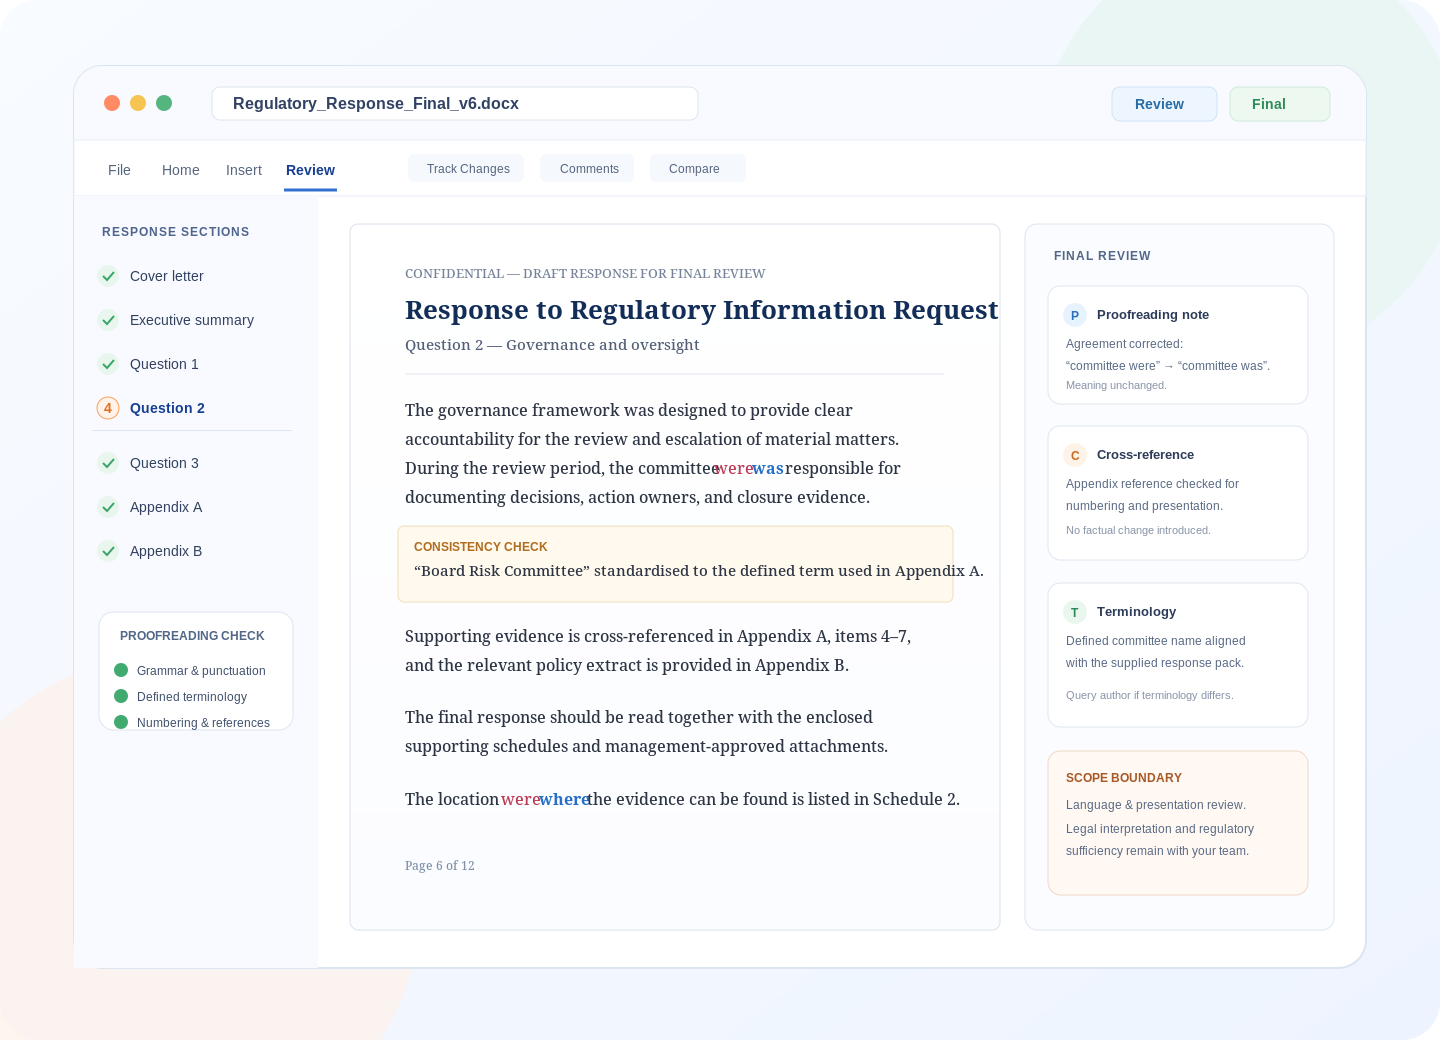Open the File menu
This screenshot has height=1040, width=1440.
point(119,170)
